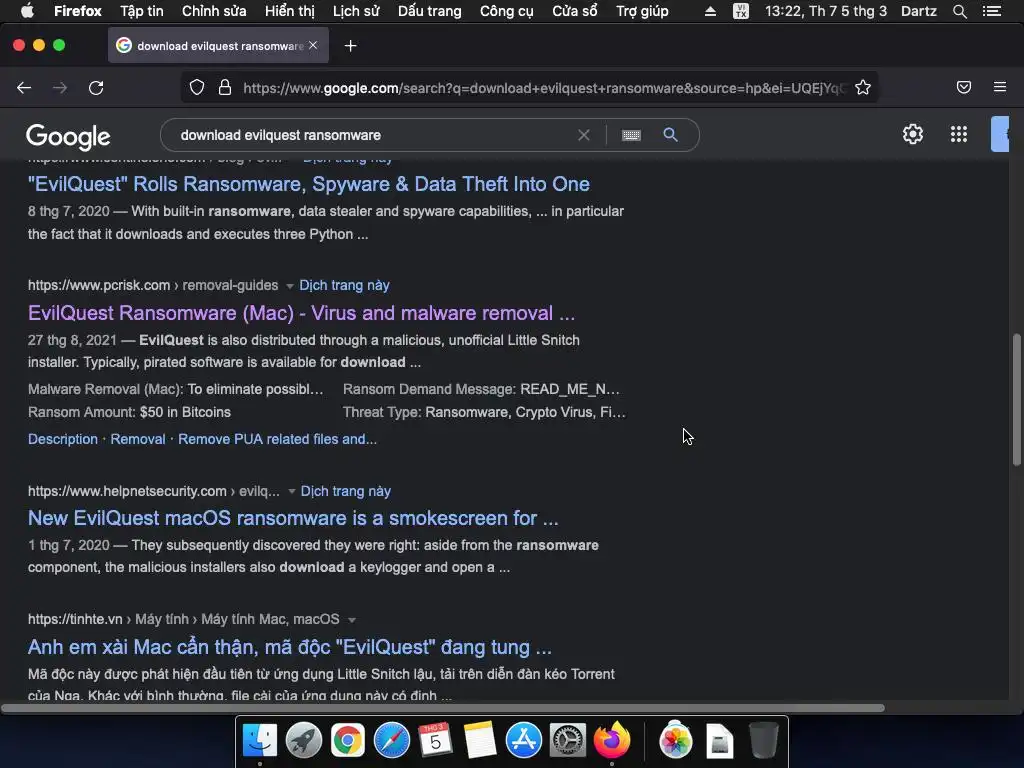The width and height of the screenshot is (1024, 768).
Task: Open the Cửa sổ menu
Action: point(575,11)
